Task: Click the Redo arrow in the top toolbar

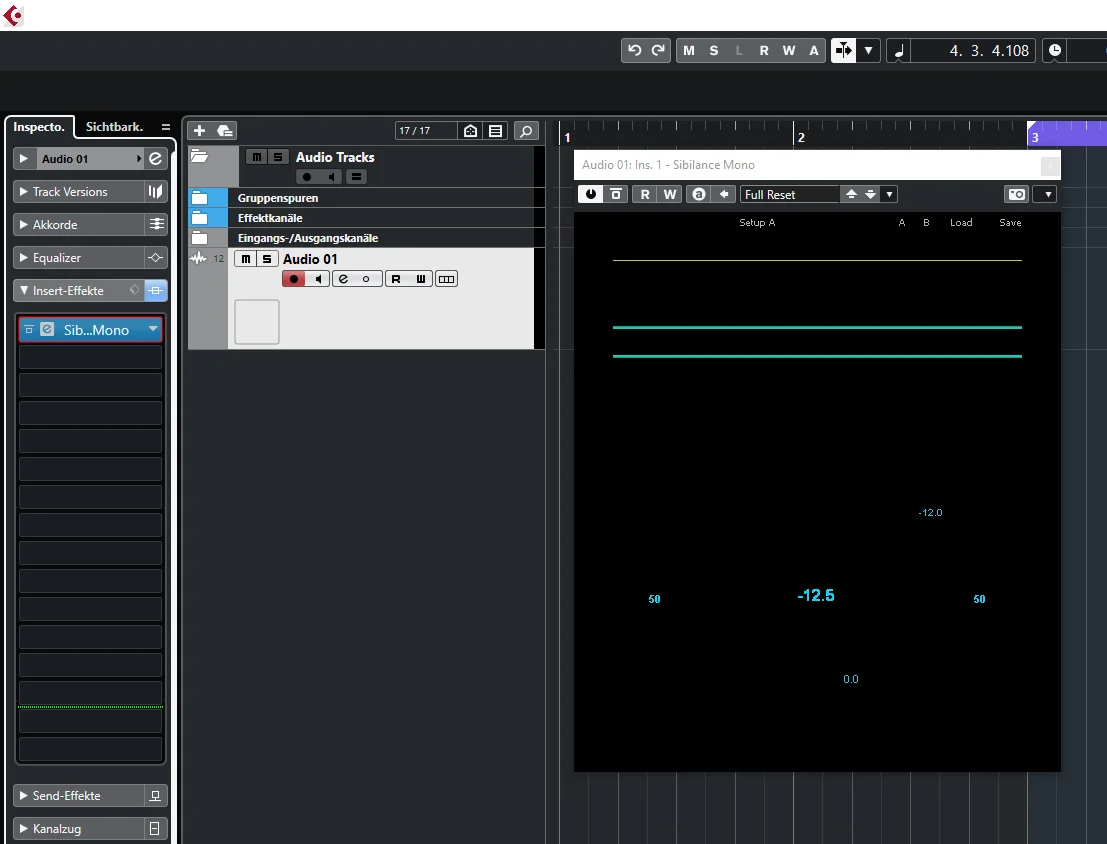Action: tap(658, 50)
